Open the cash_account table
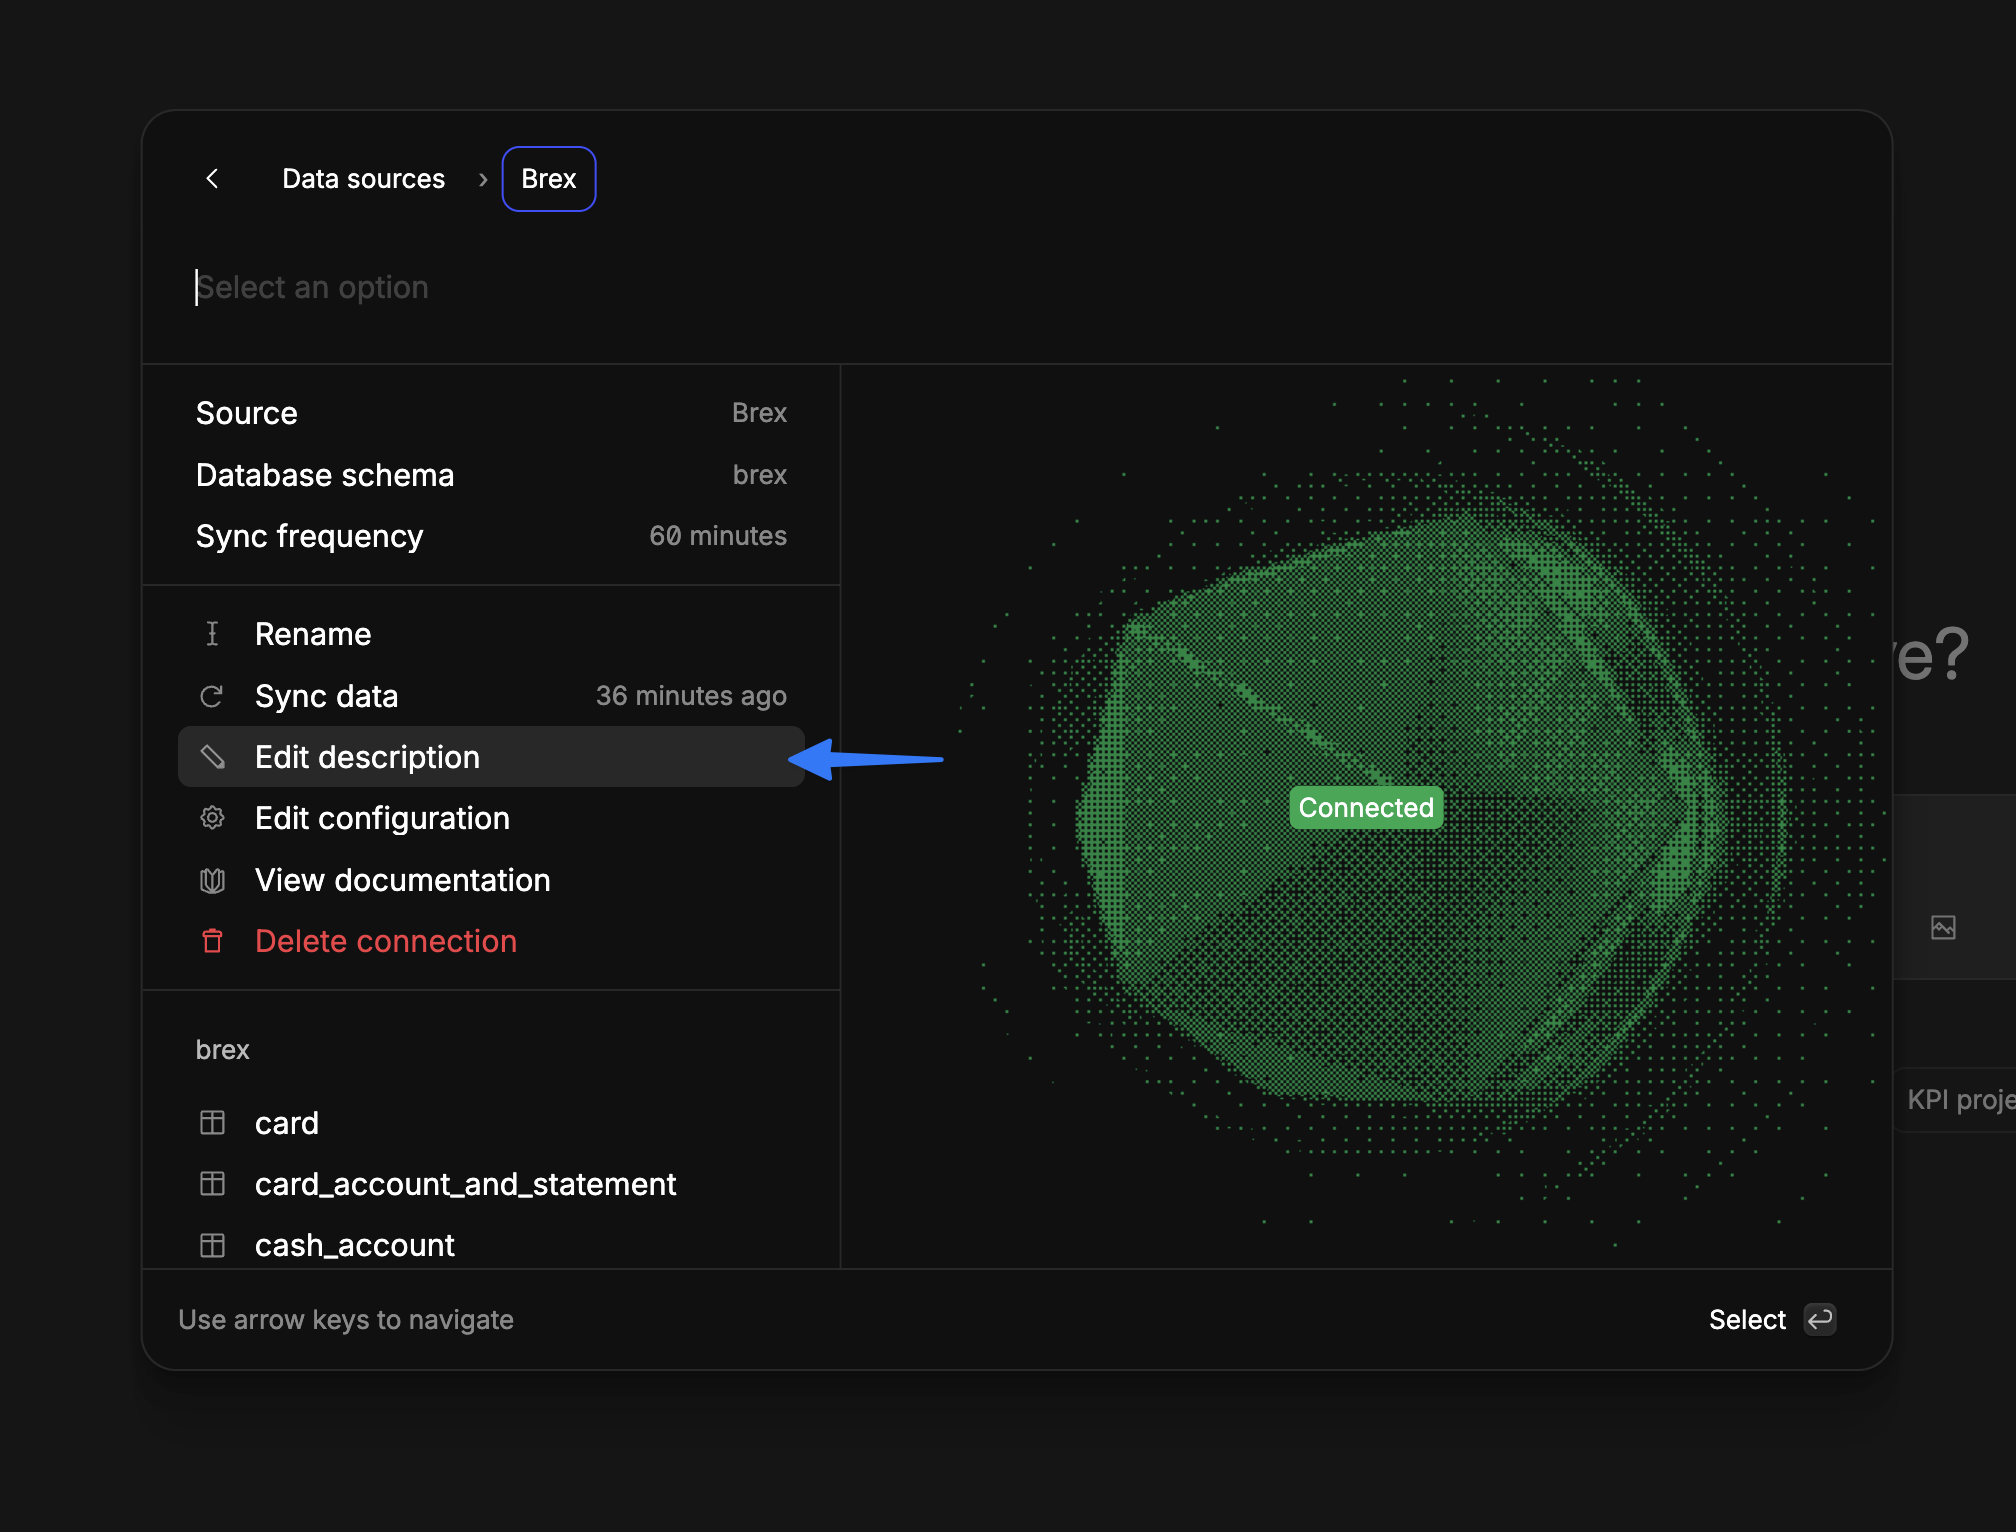 tap(491, 1245)
